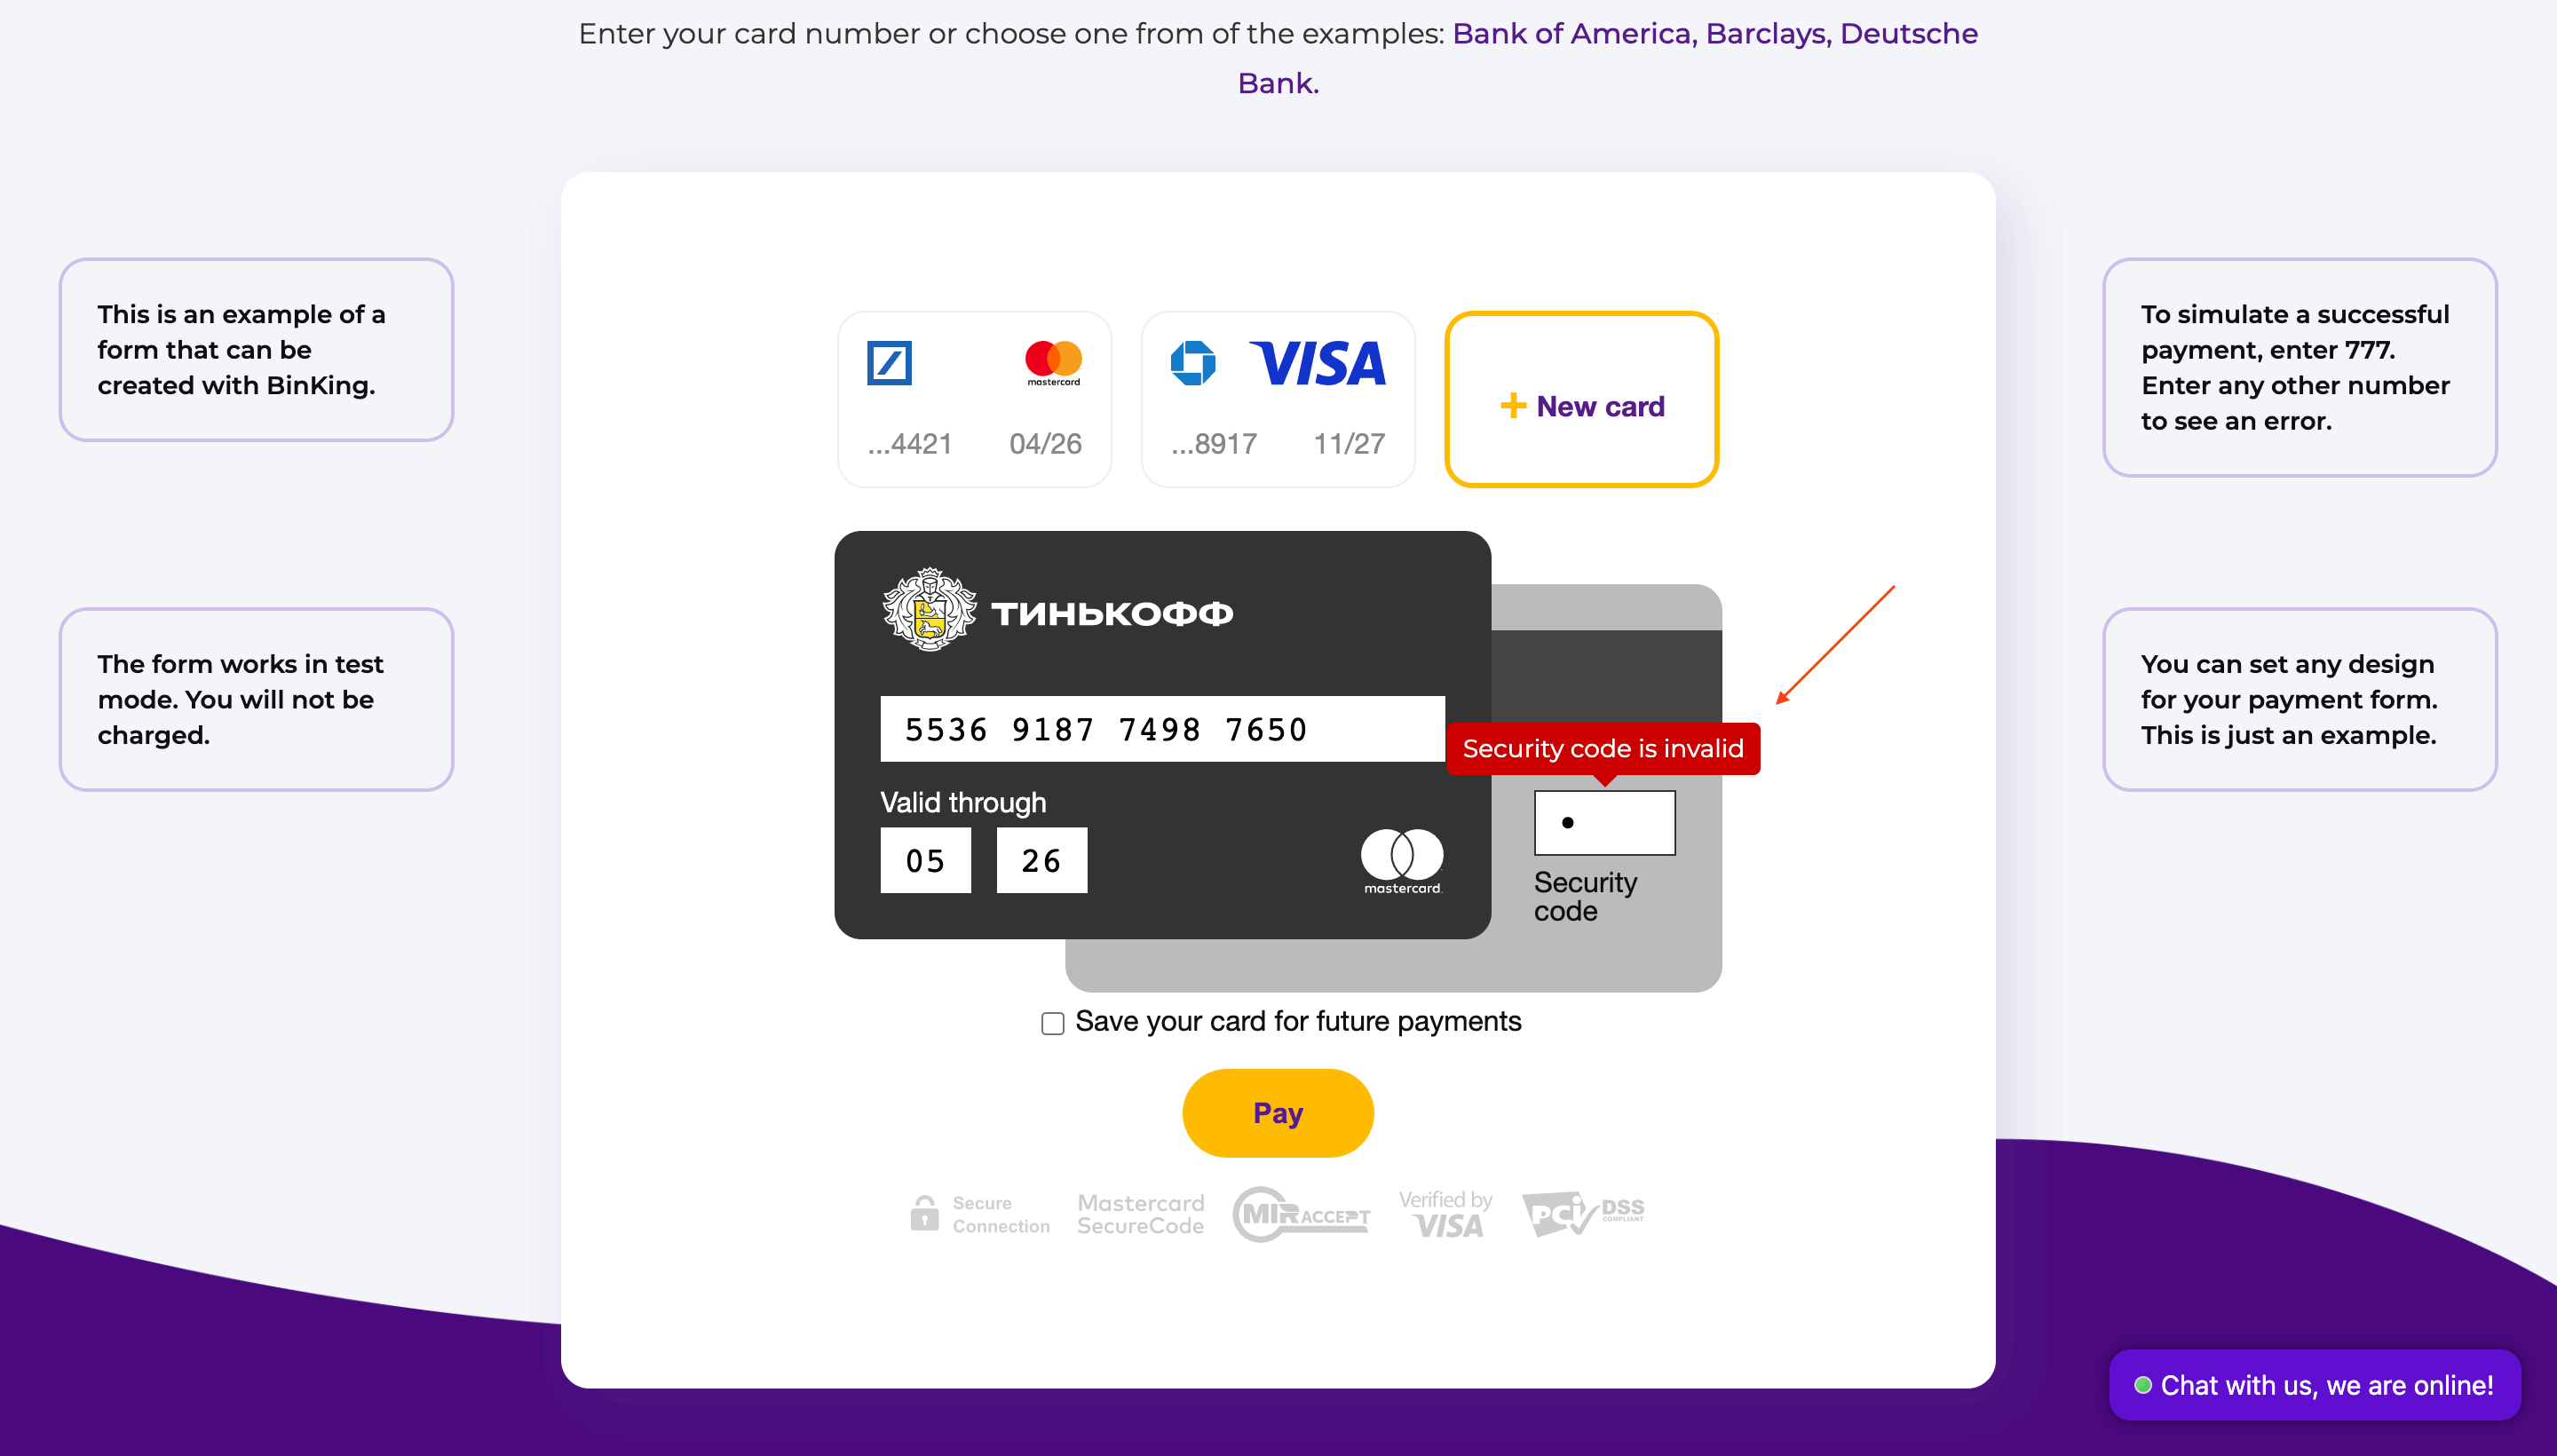Click the Secure Connection lock icon
This screenshot has height=1456, width=2557.
(x=924, y=1213)
